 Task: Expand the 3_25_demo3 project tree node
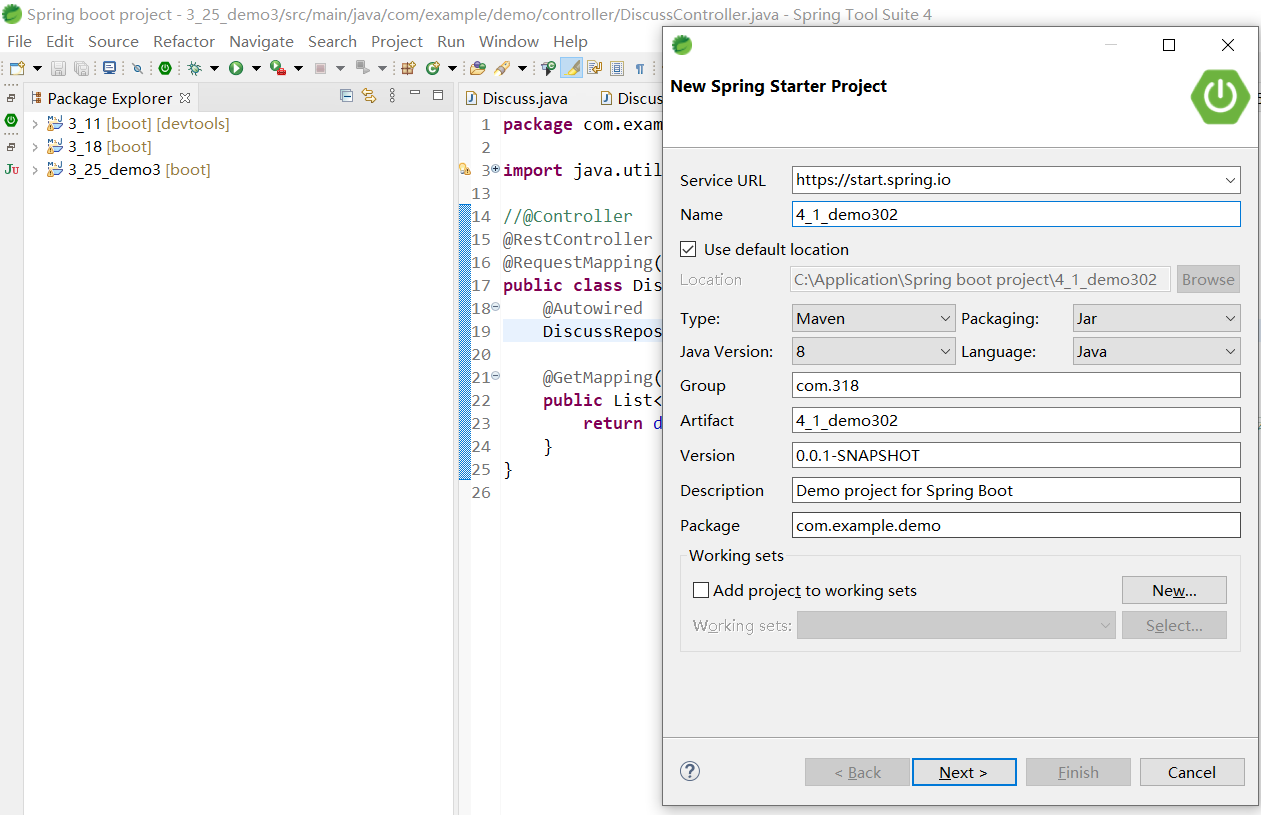pos(35,170)
